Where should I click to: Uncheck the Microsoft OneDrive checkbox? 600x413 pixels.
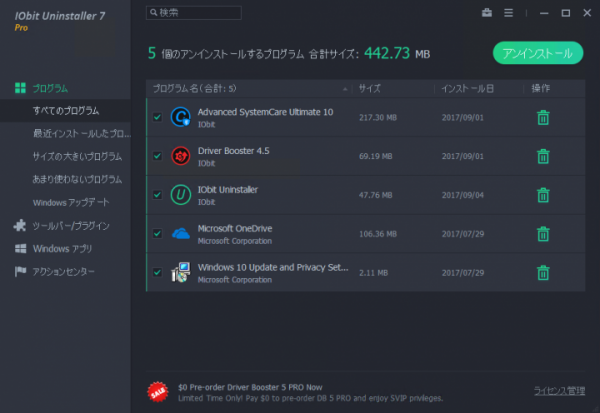click(x=157, y=233)
